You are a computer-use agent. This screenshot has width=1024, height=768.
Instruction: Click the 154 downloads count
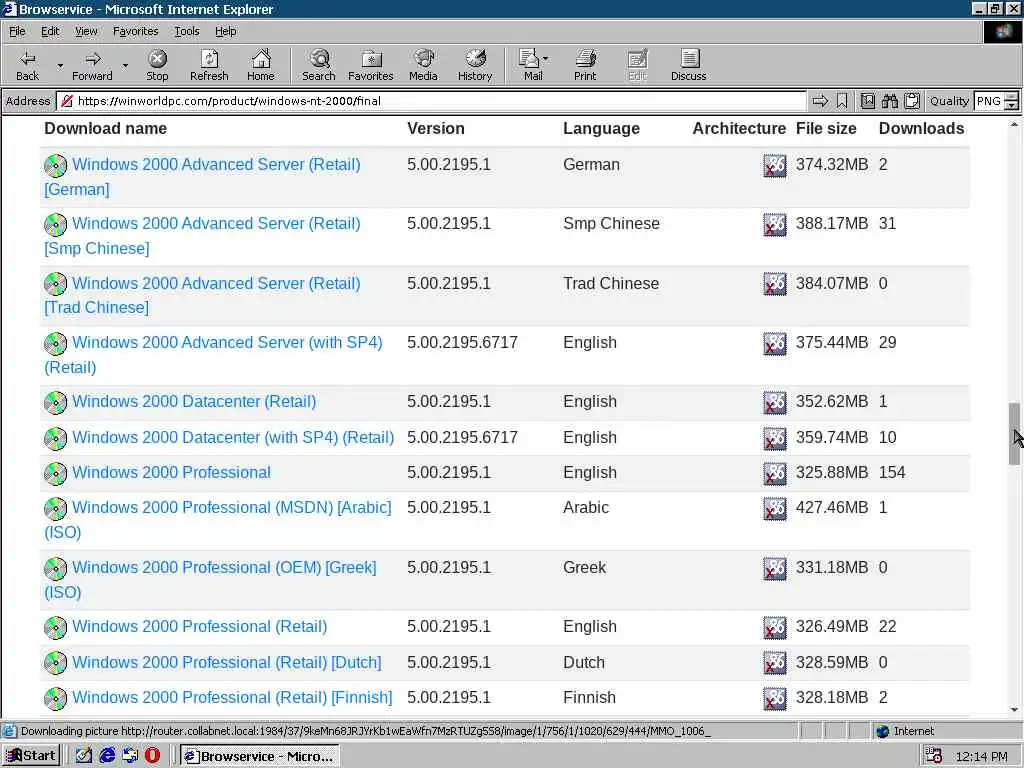tap(892, 472)
